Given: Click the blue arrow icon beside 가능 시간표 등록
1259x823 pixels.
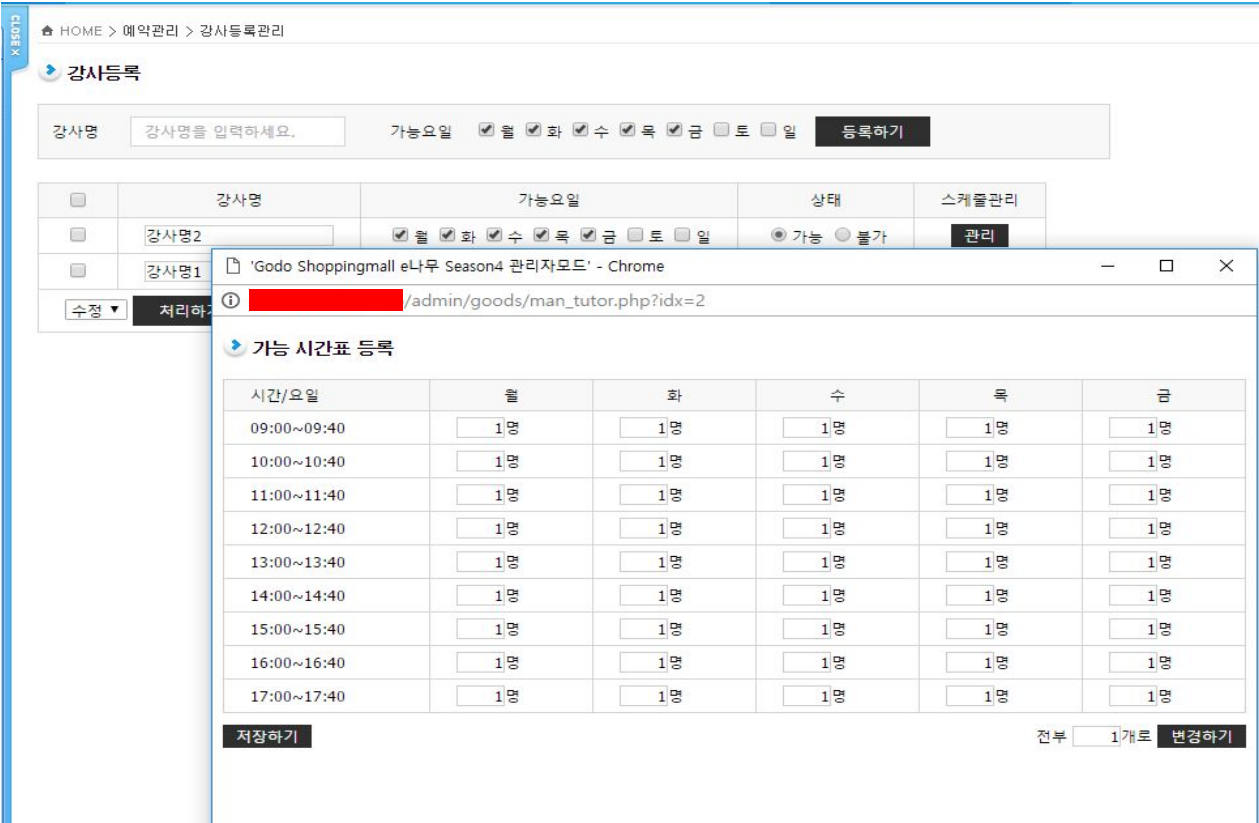Looking at the screenshot, I should 235,348.
